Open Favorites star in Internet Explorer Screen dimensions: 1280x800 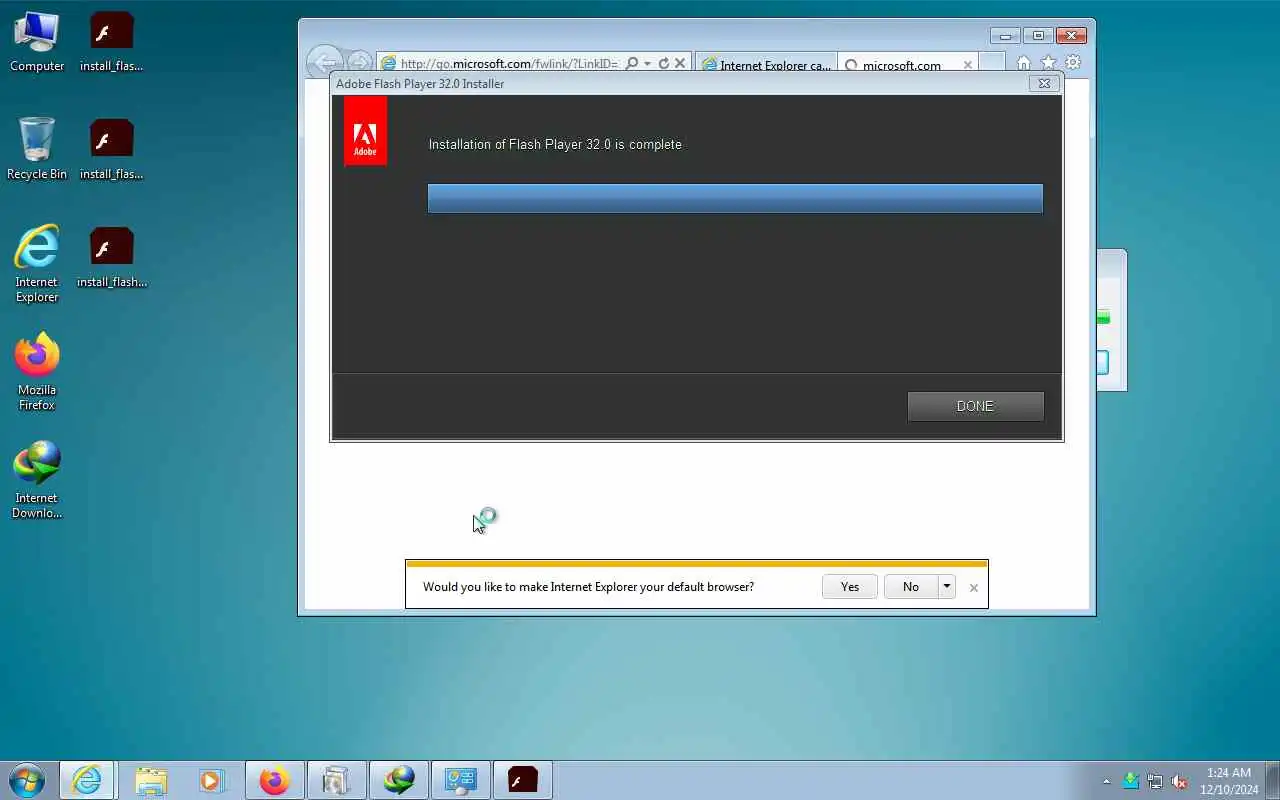pos(1048,63)
